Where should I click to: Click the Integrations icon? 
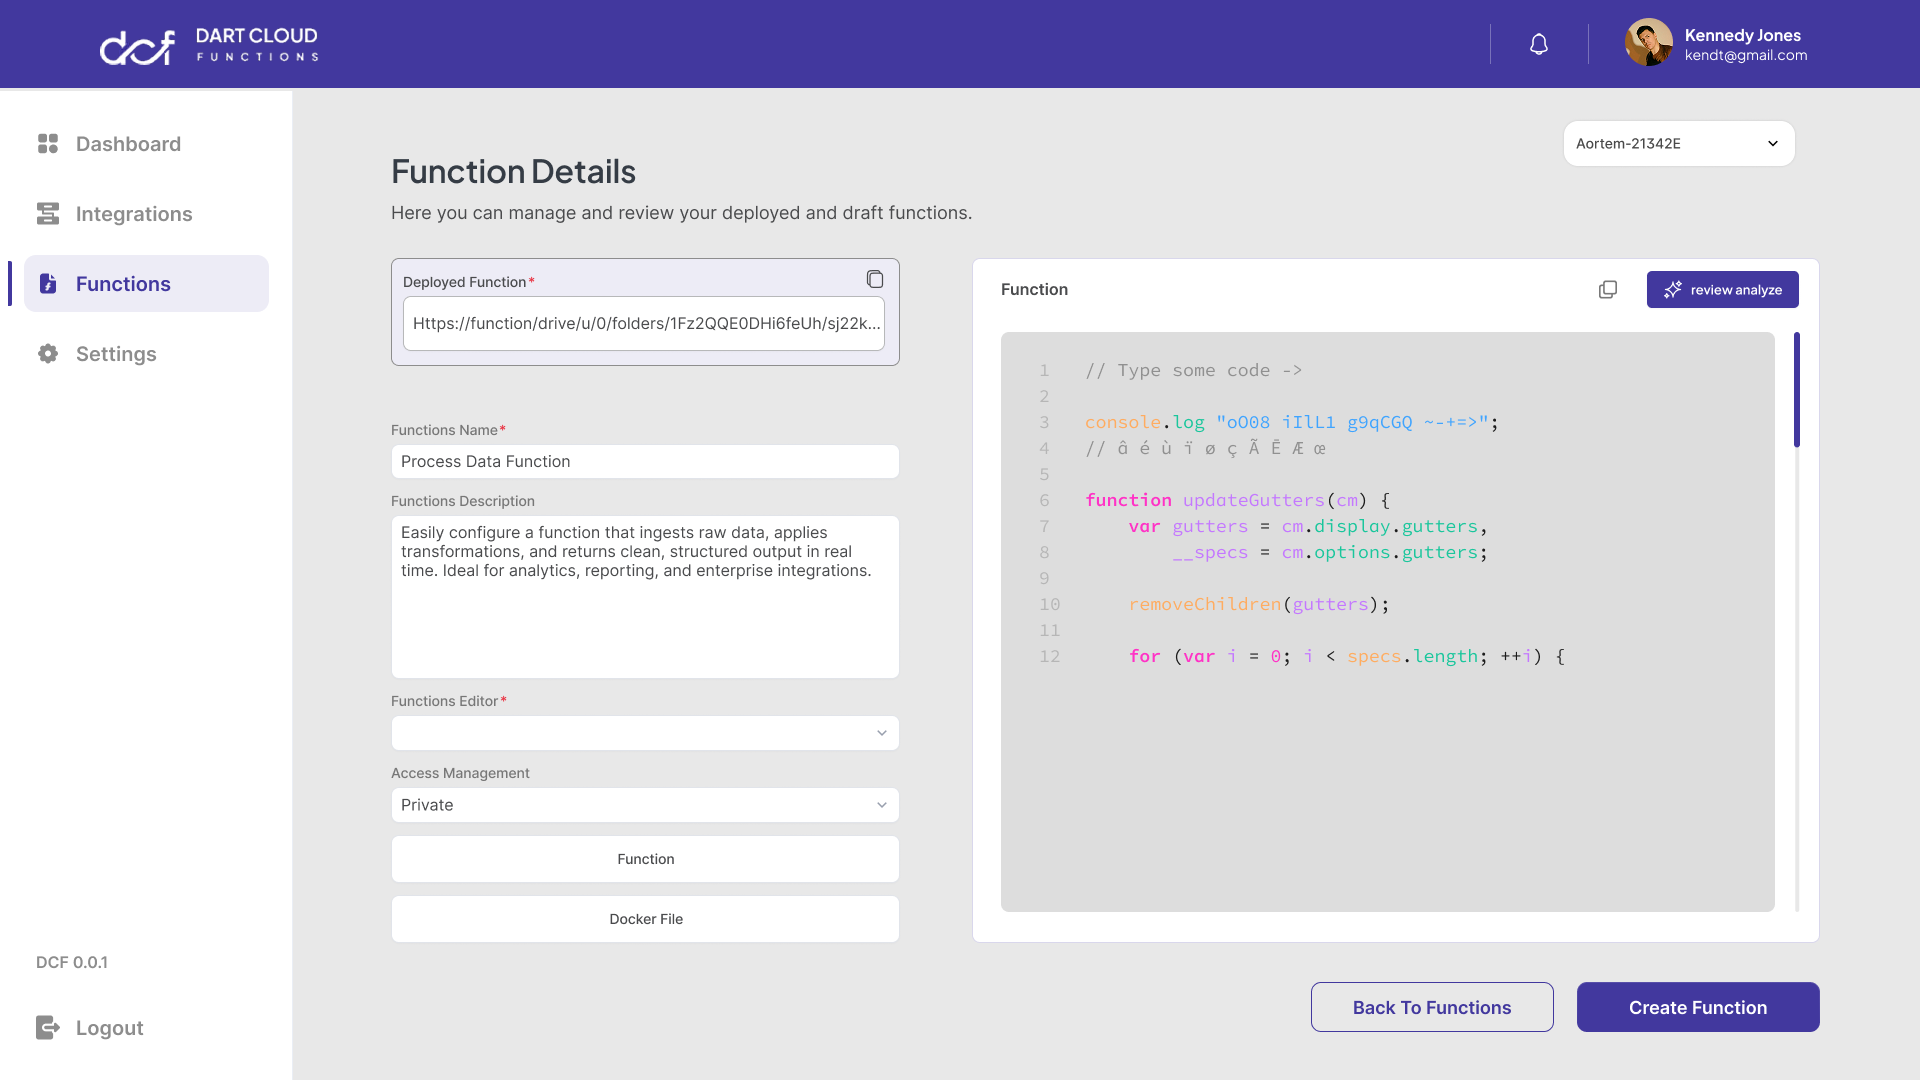[x=47, y=213]
